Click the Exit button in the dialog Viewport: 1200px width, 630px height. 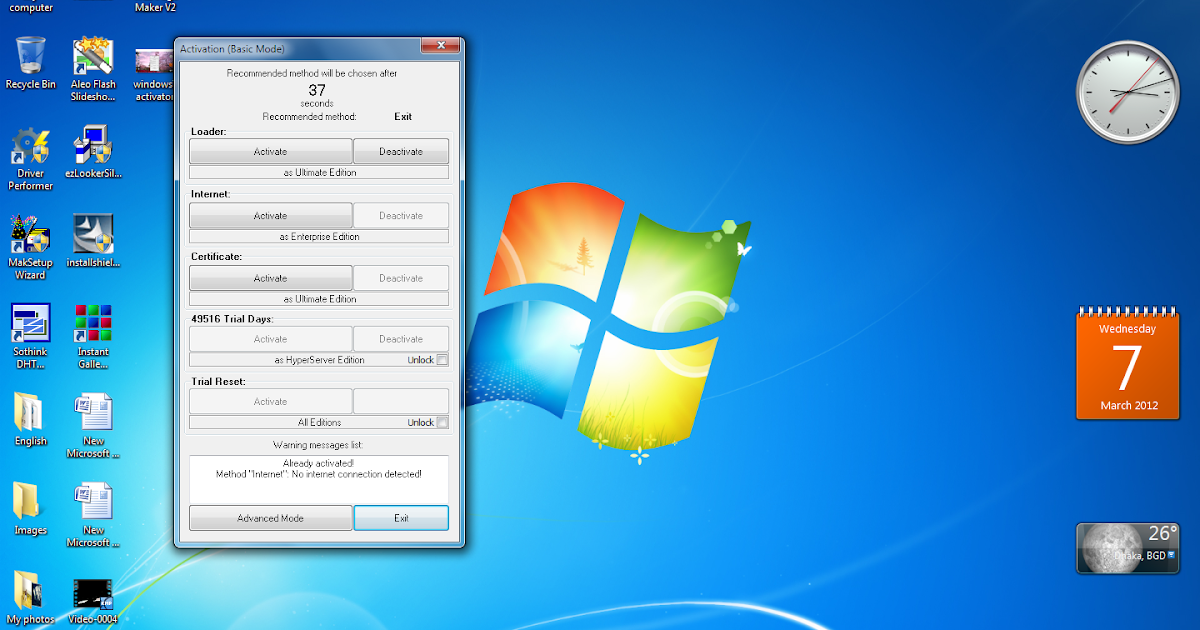tap(401, 518)
